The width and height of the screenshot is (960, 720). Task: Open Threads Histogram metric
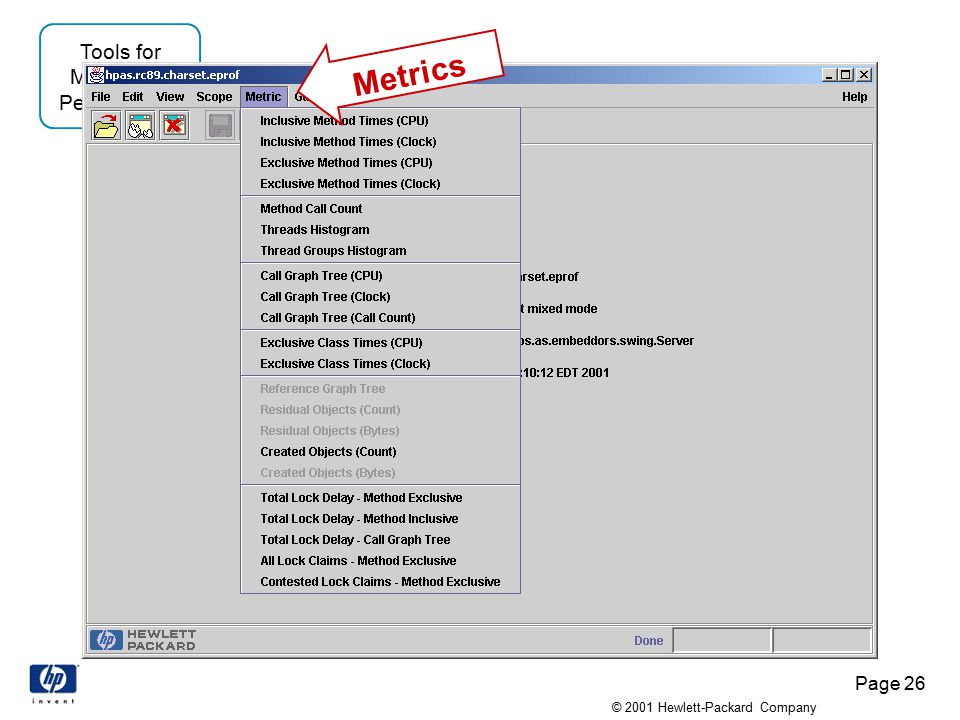pos(380,230)
